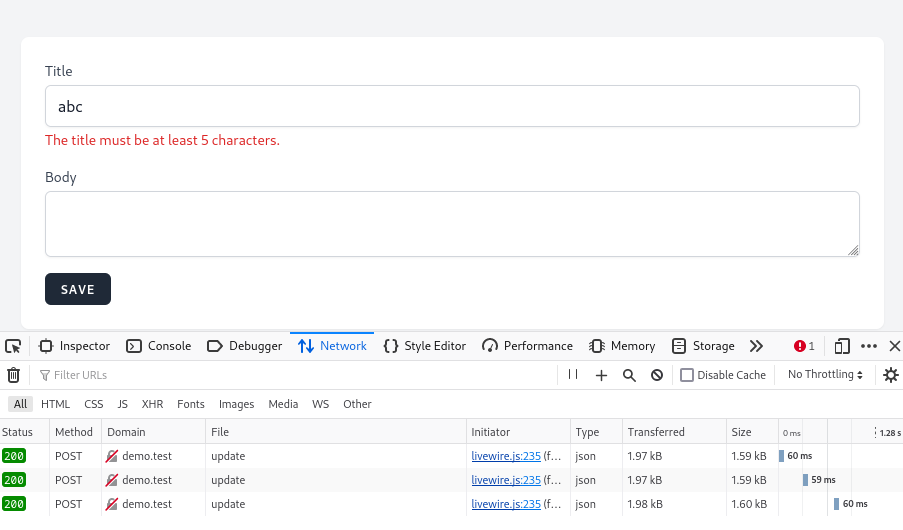Open request blocking icon
Screen dimensions: 903x530
pyautogui.click(x=657, y=376)
